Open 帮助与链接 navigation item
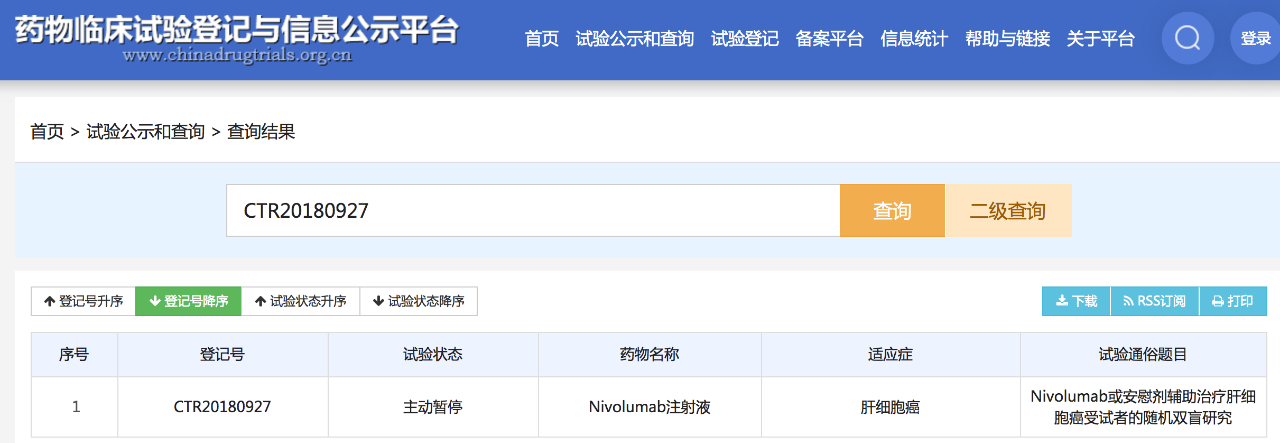The height and width of the screenshot is (443, 1280). tap(1007, 39)
